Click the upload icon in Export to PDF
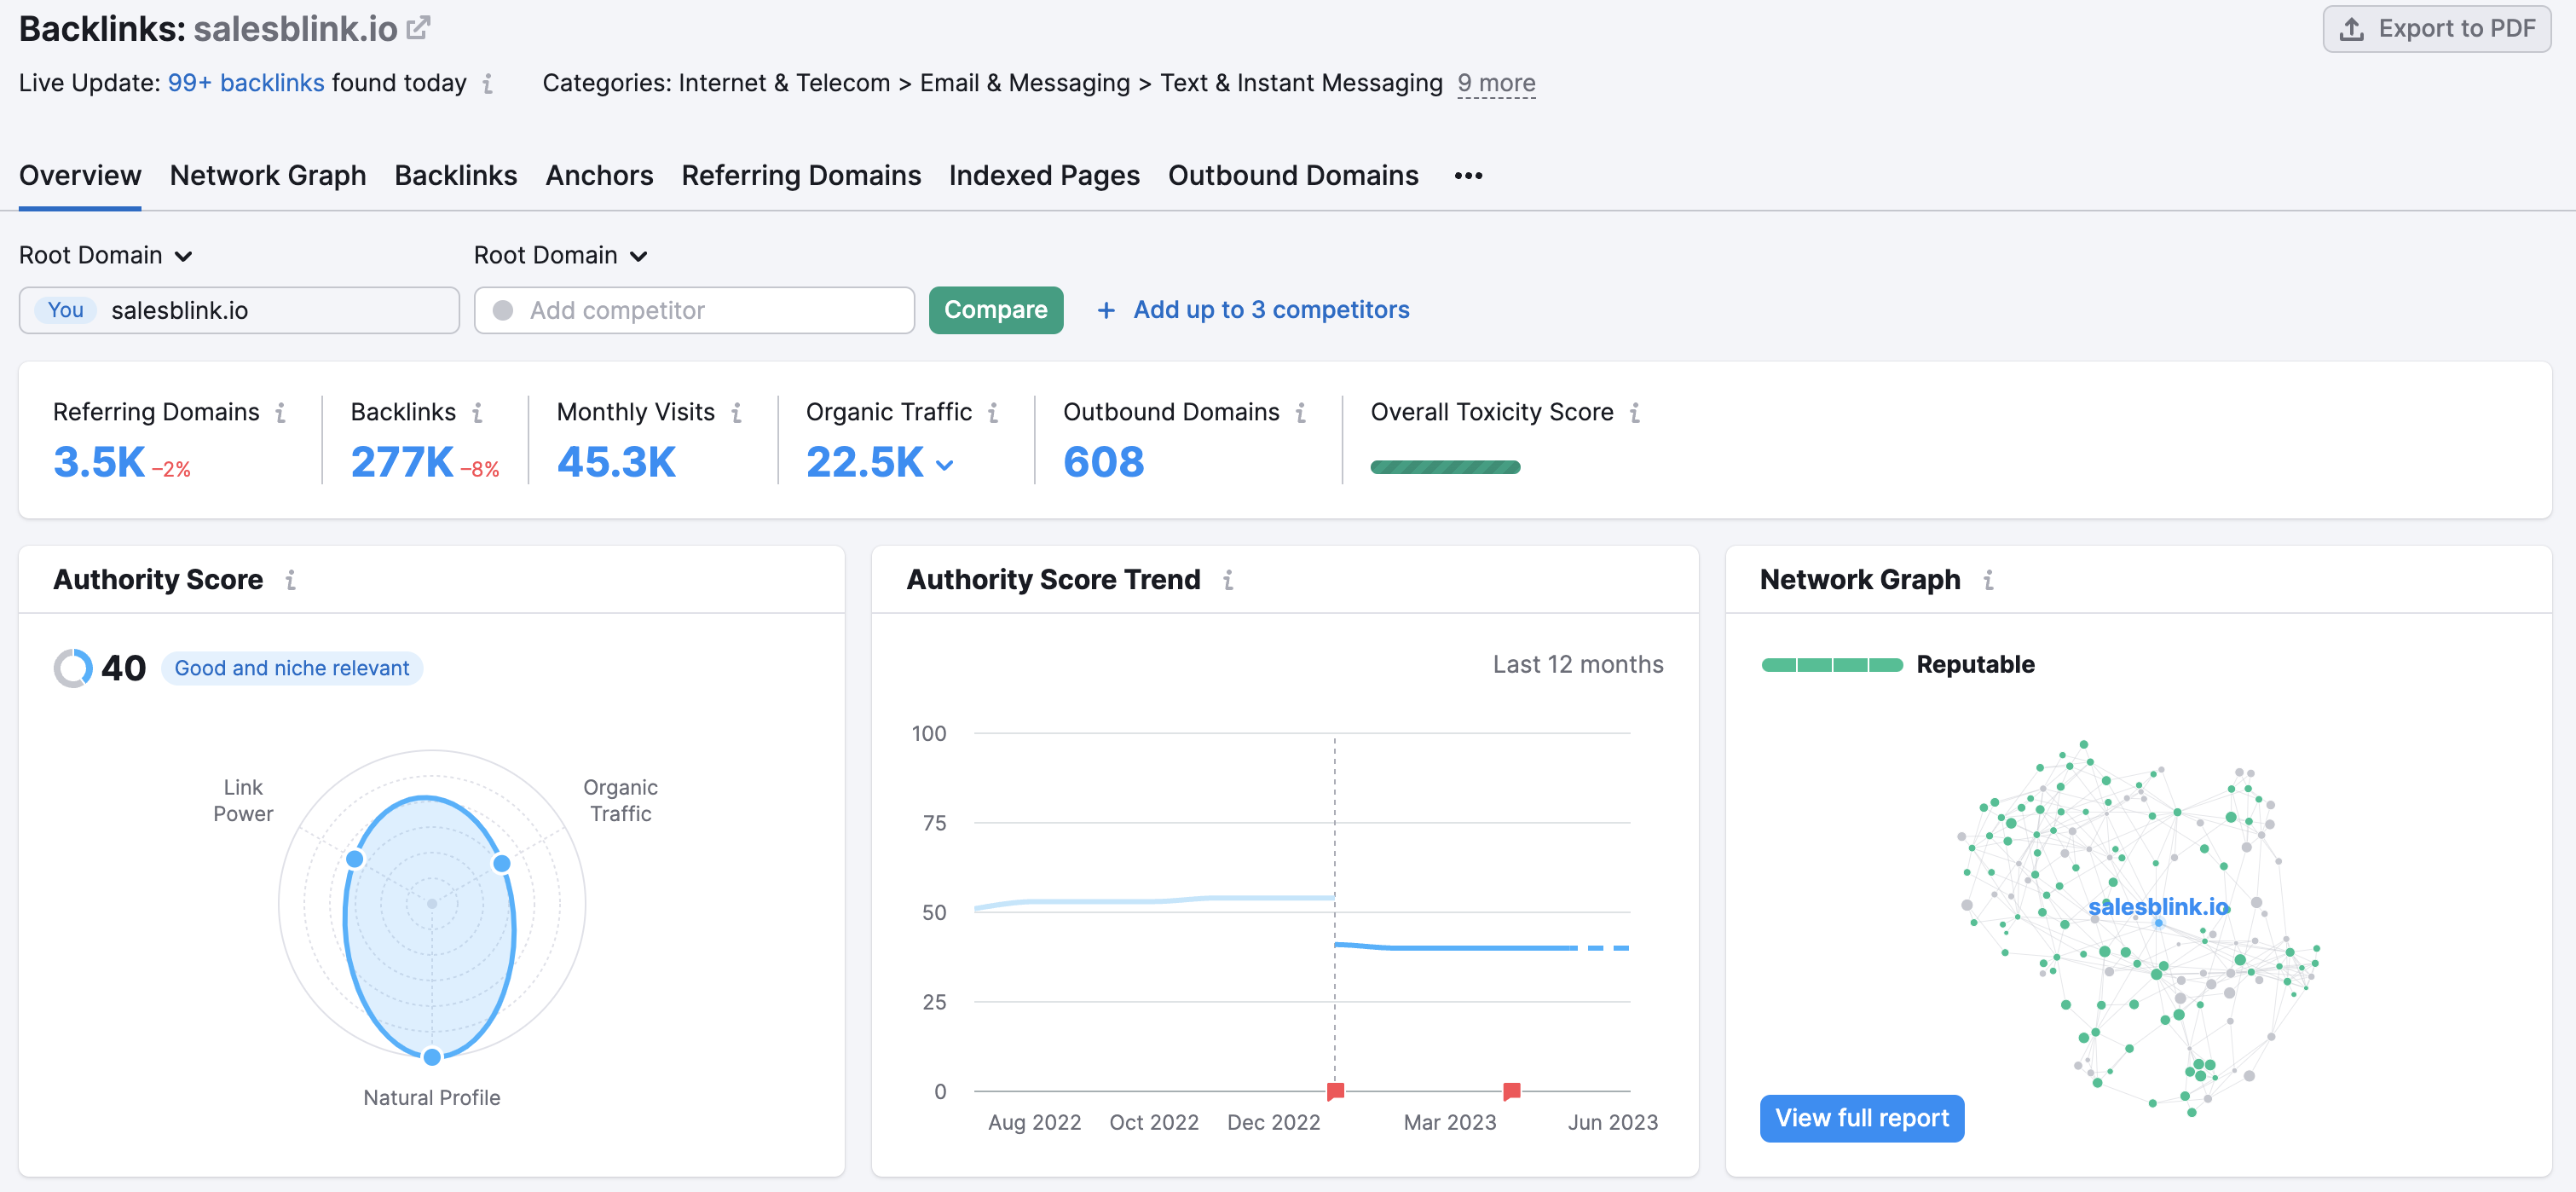 (2351, 29)
